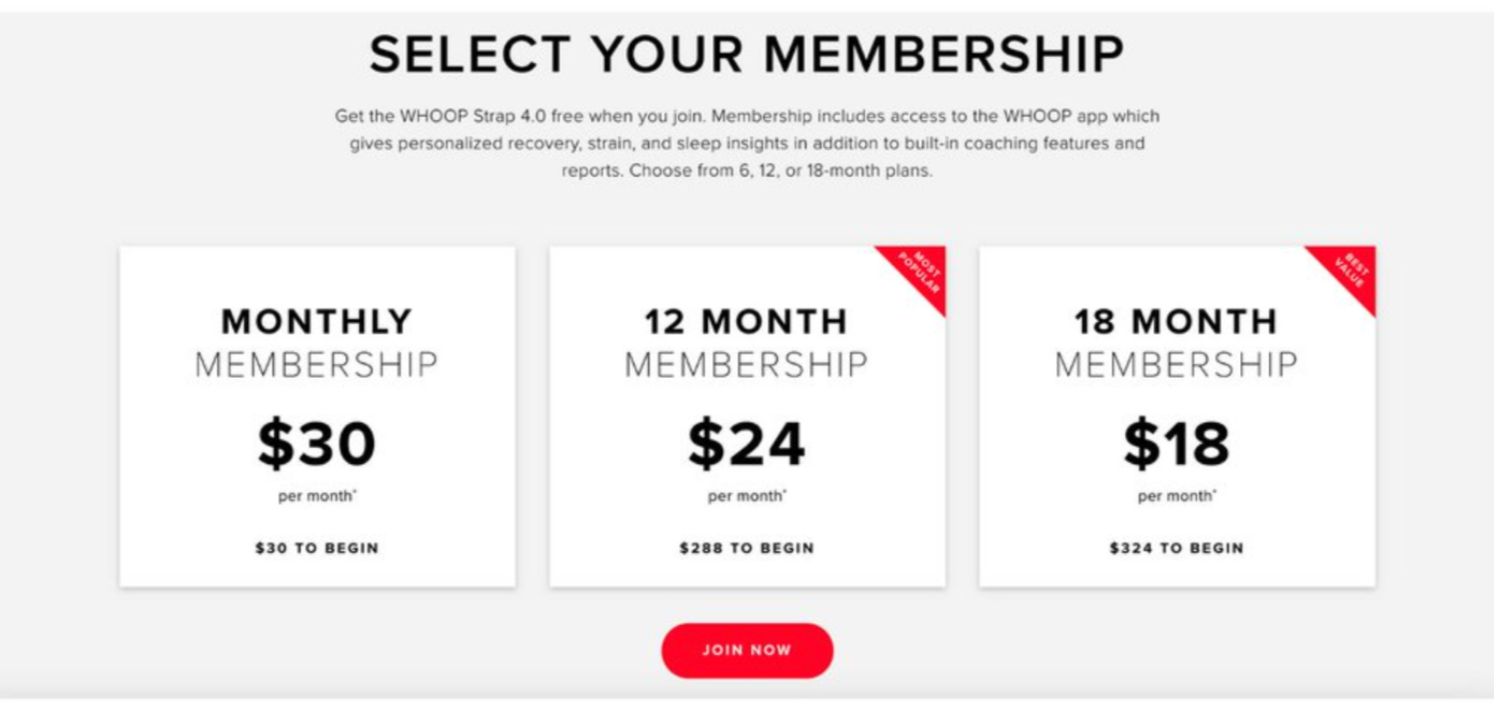Click the WHOOP Strap 4.0 description paragraph
This screenshot has height=706, width=1494.
click(x=747, y=143)
